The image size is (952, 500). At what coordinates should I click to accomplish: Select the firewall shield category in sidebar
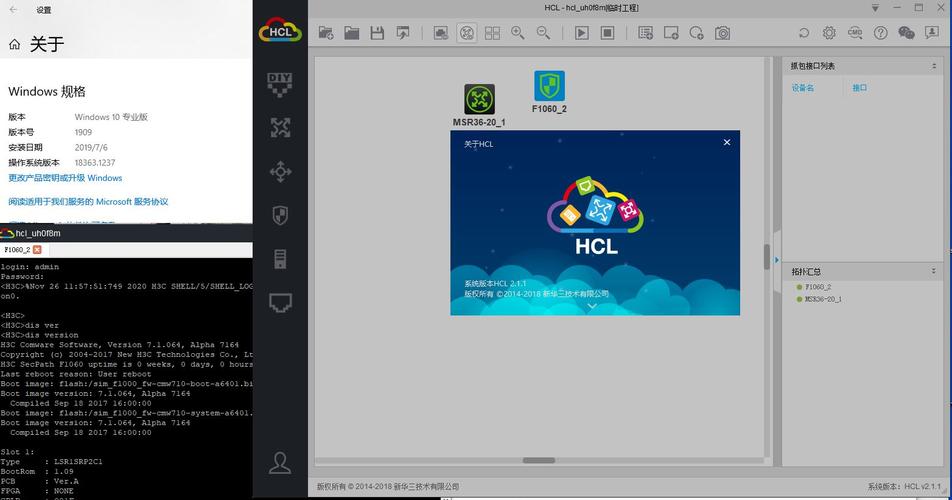281,214
